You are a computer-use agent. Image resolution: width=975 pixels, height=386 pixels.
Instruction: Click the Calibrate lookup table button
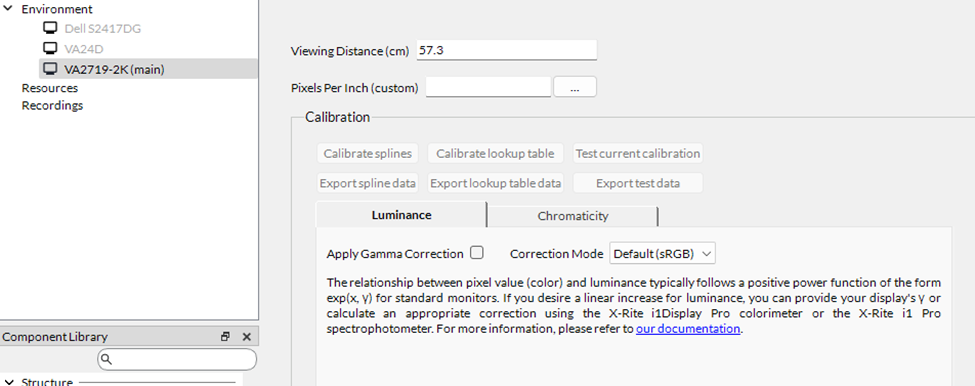coord(495,153)
